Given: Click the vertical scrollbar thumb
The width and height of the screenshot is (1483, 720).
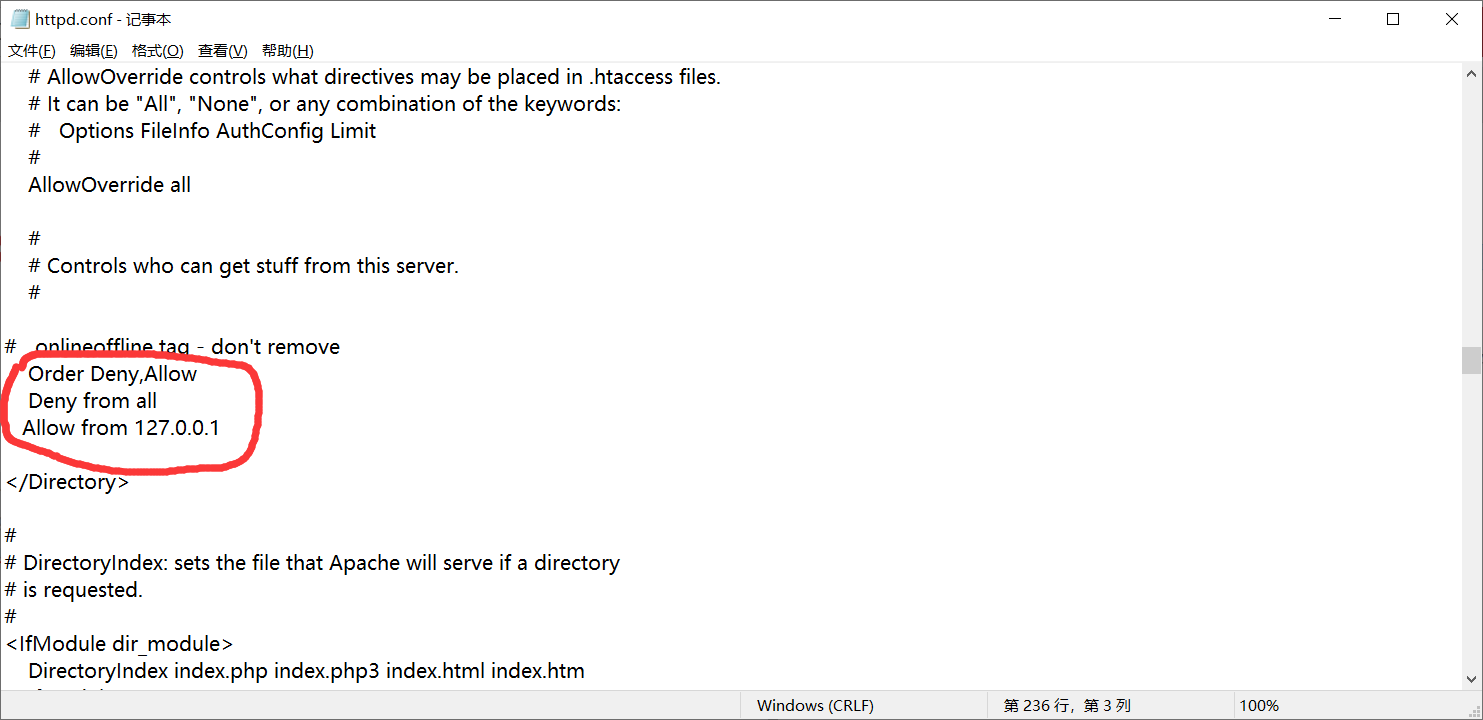Looking at the screenshot, I should pos(1472,360).
